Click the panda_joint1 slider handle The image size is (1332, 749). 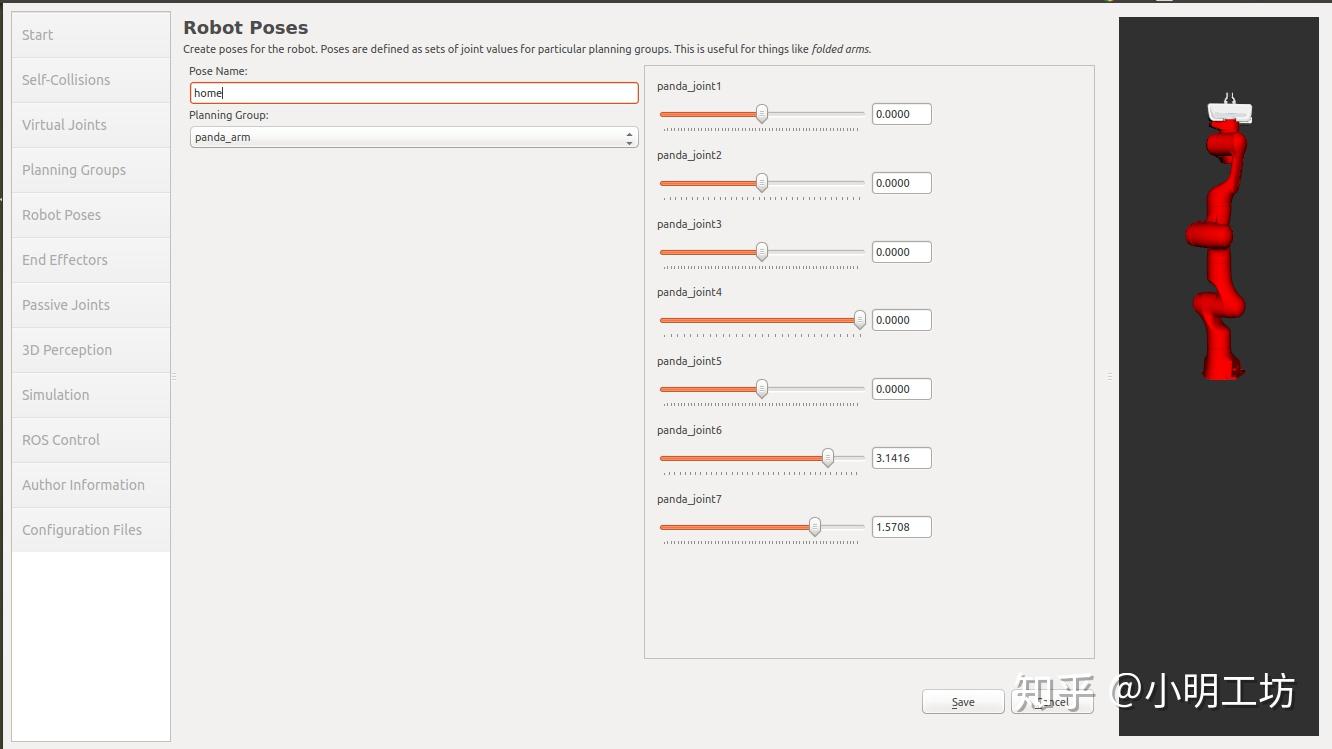[x=762, y=114]
